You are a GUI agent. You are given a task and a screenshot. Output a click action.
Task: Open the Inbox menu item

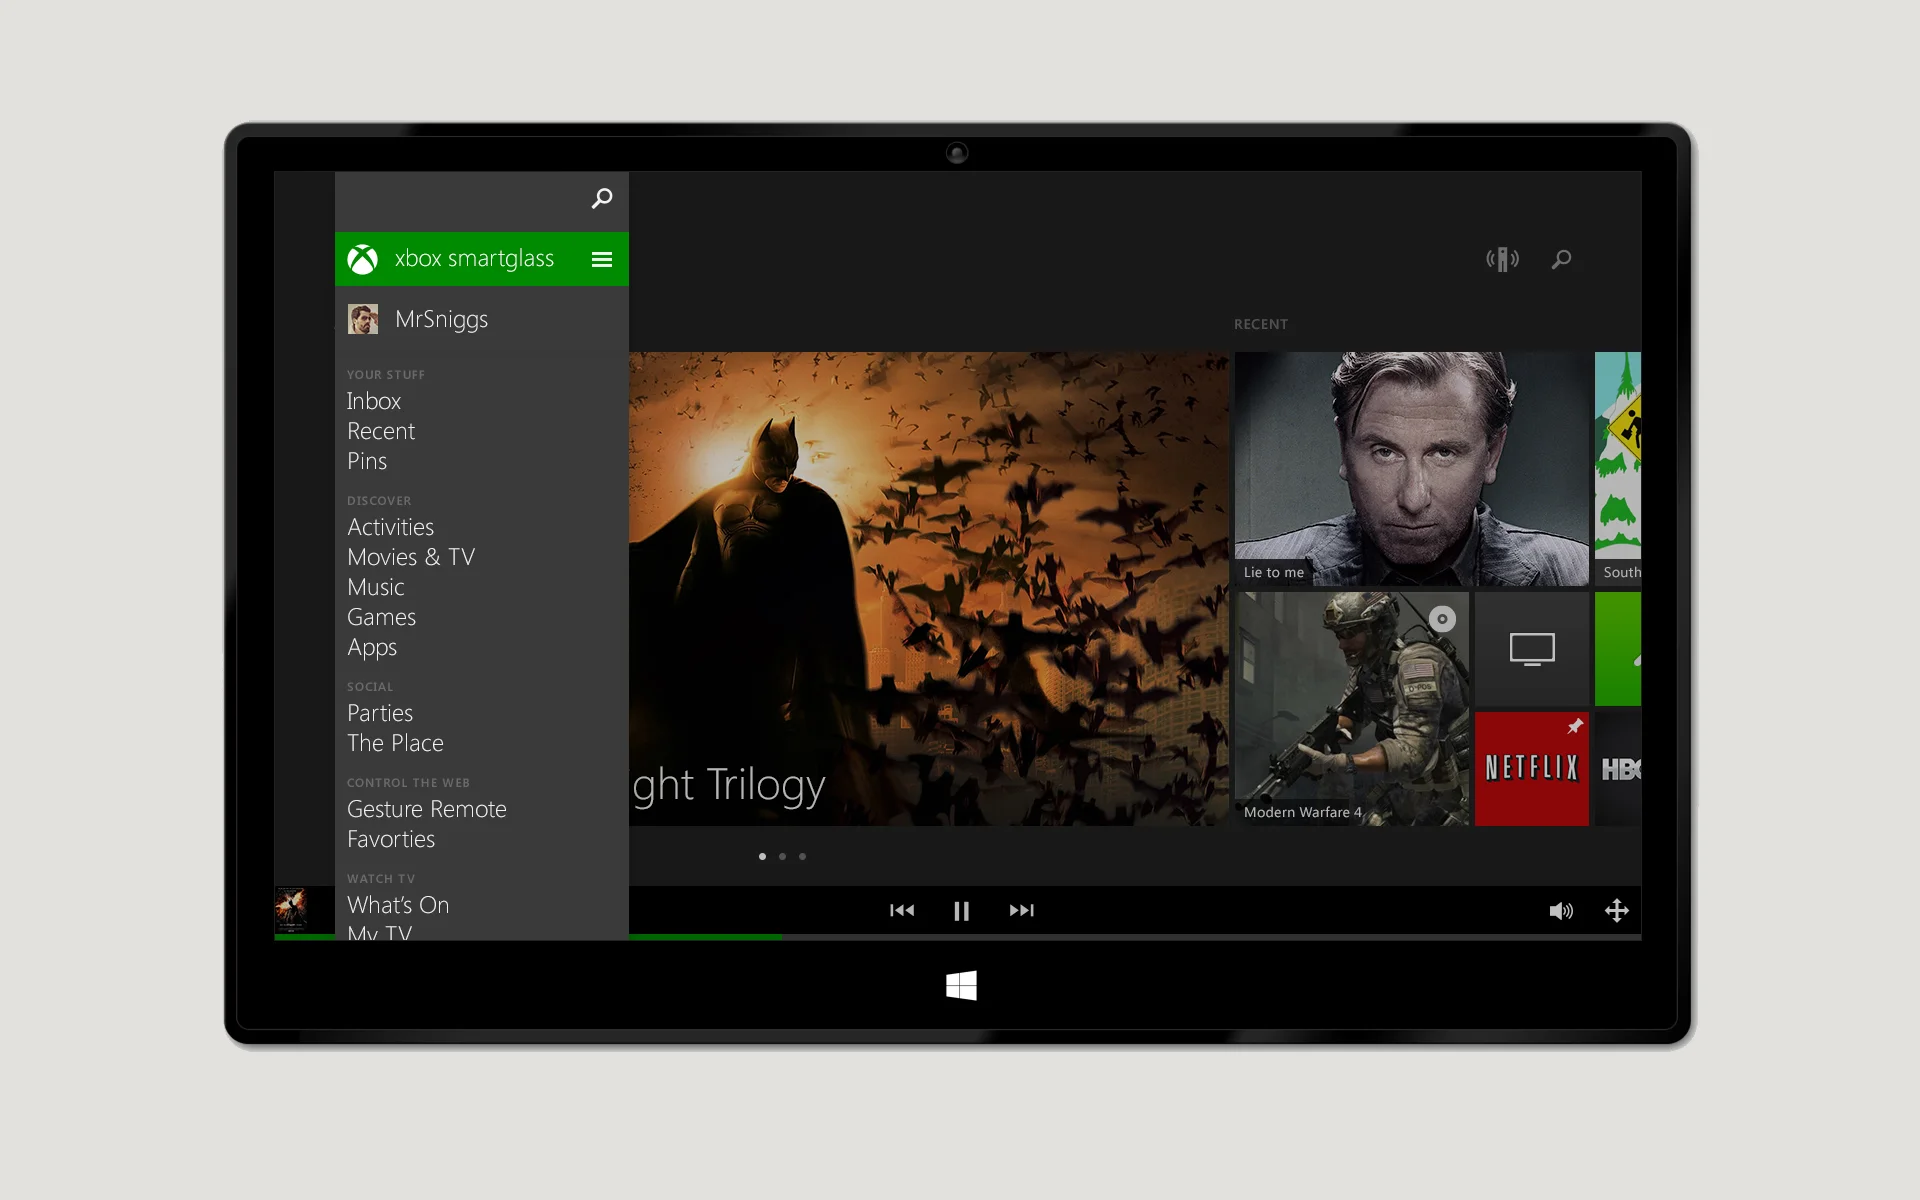coord(374,401)
